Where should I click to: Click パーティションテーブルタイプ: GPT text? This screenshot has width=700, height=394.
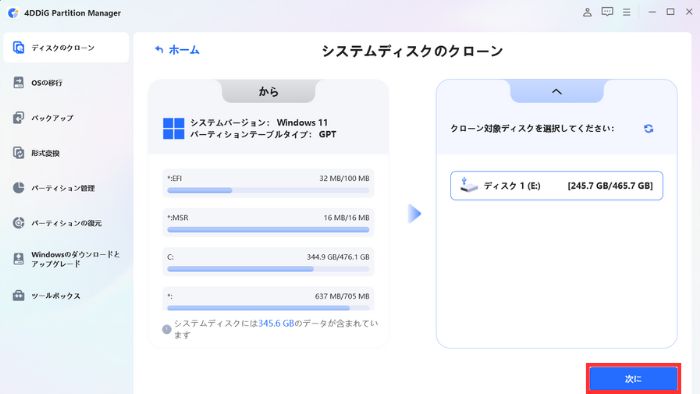click(263, 134)
